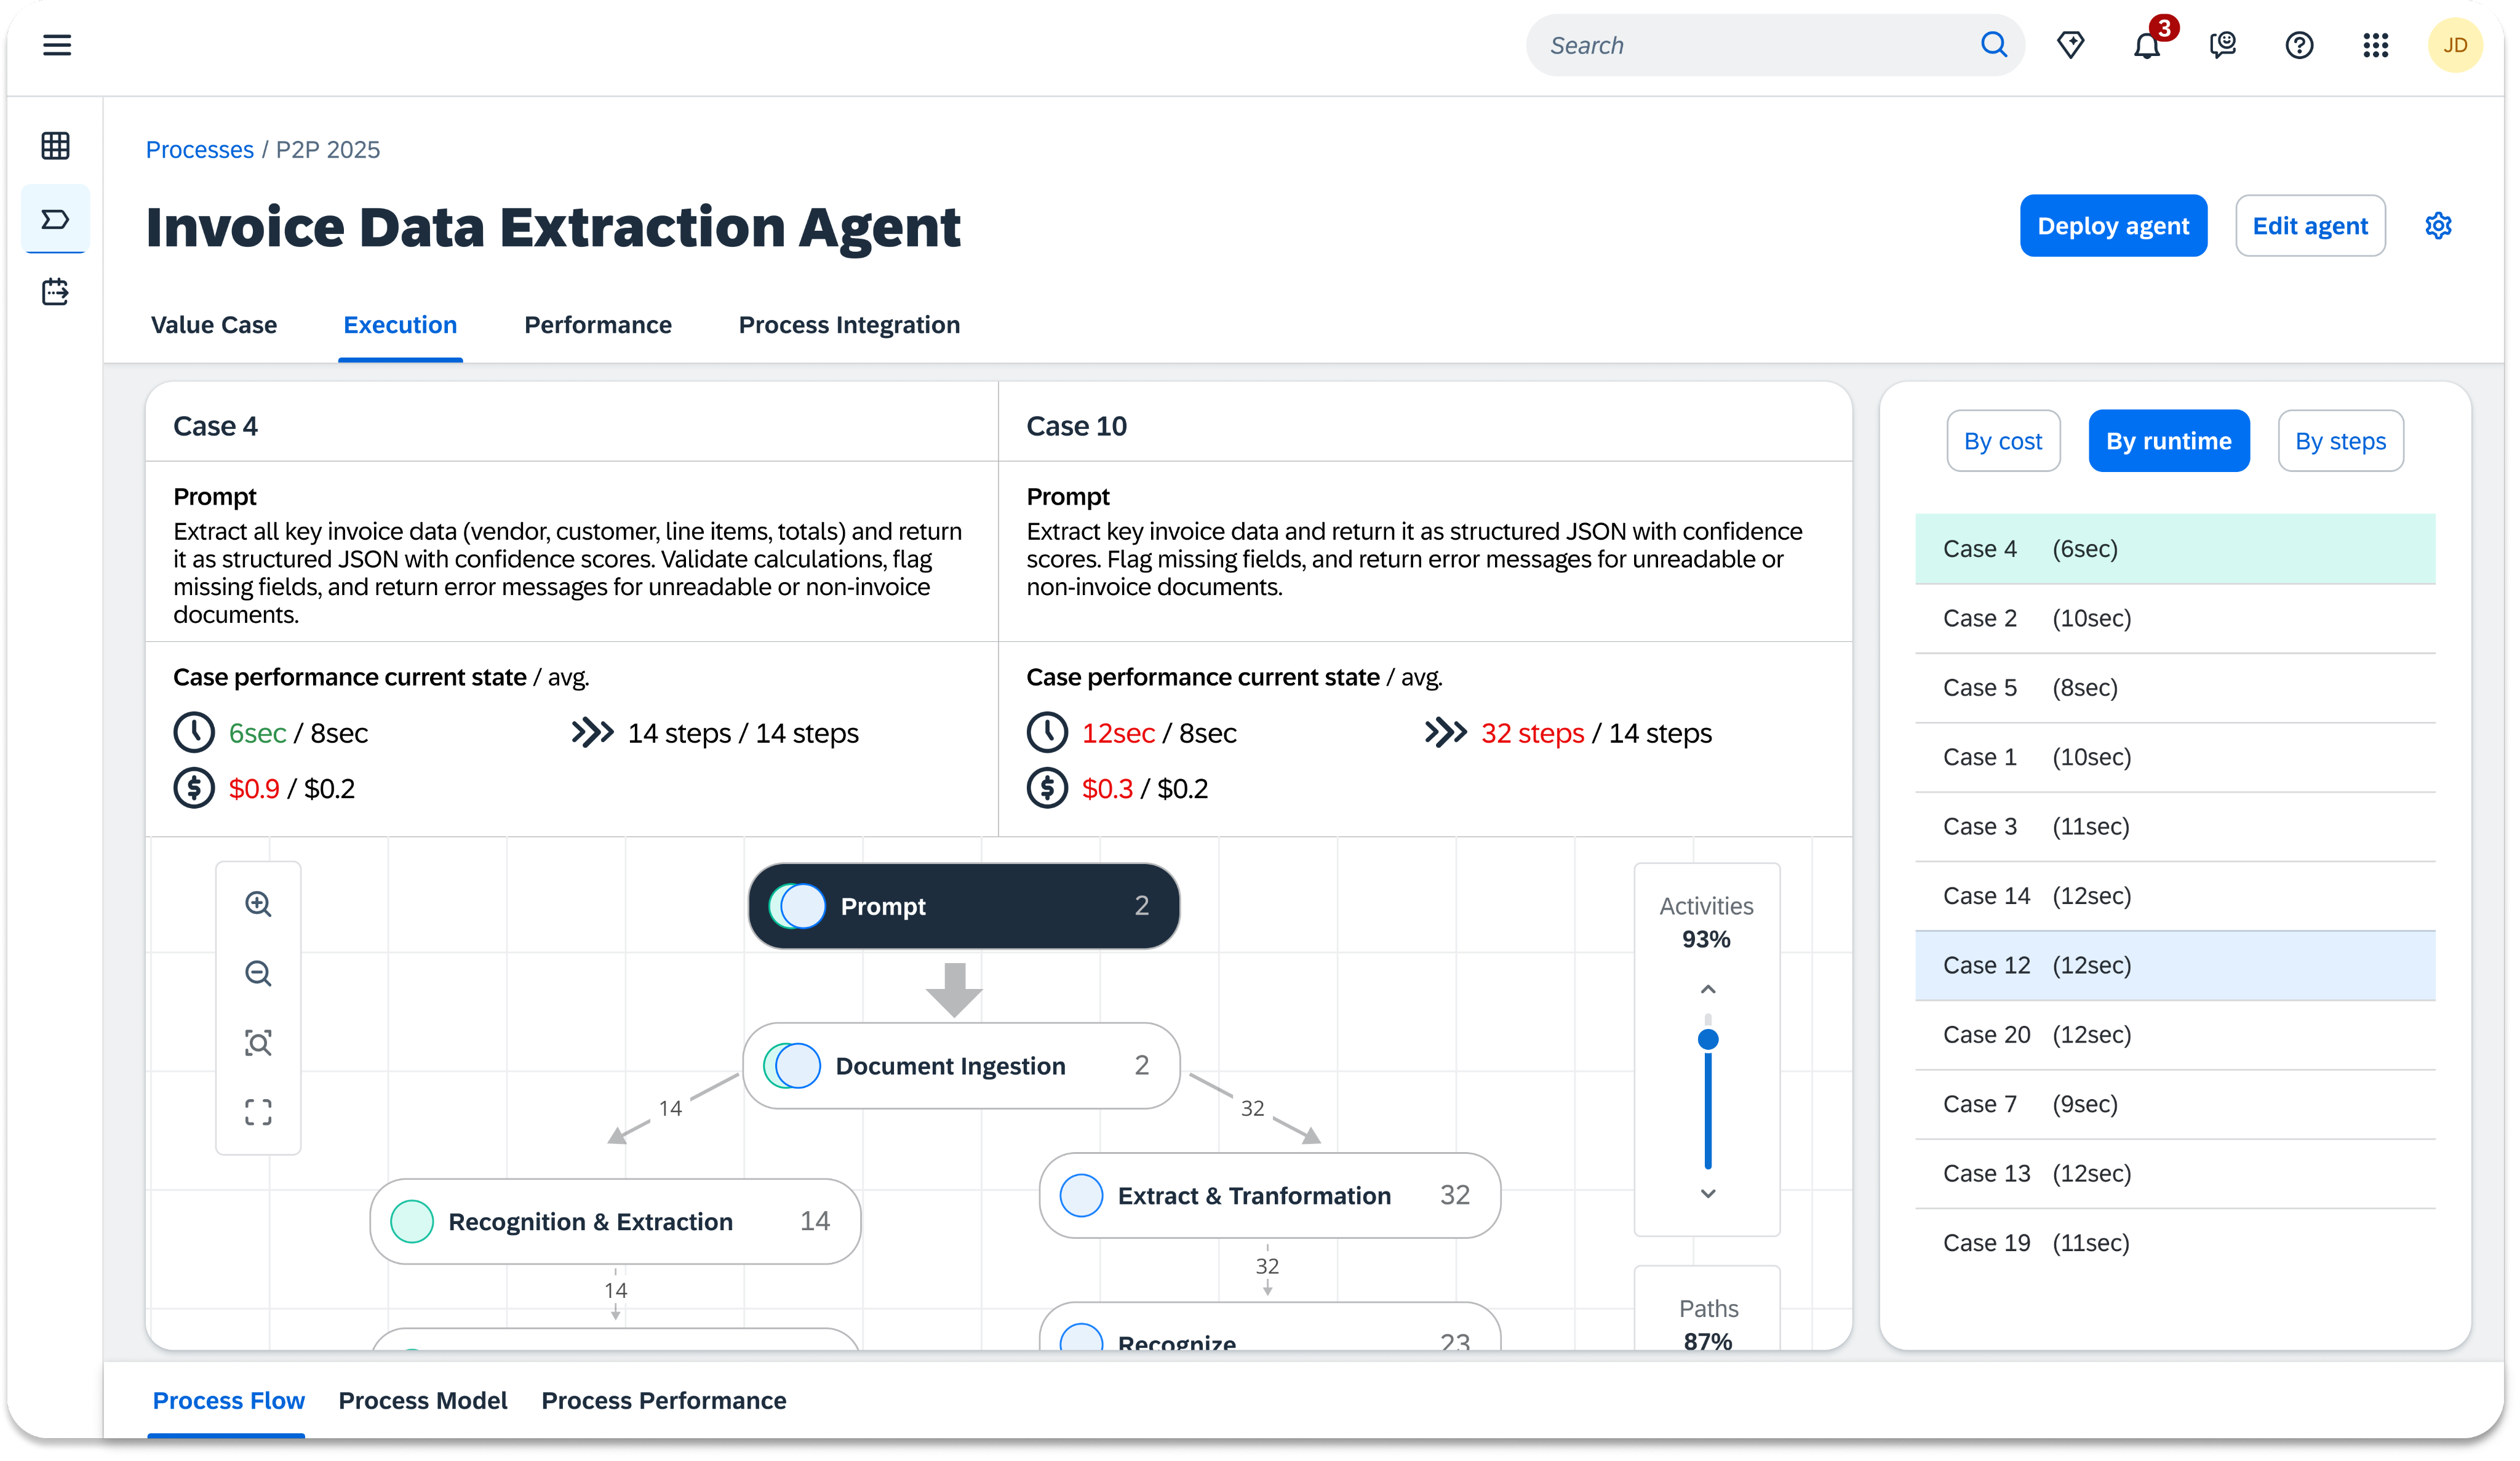Open the help question mark icon
2520x1461 pixels.
[2299, 46]
